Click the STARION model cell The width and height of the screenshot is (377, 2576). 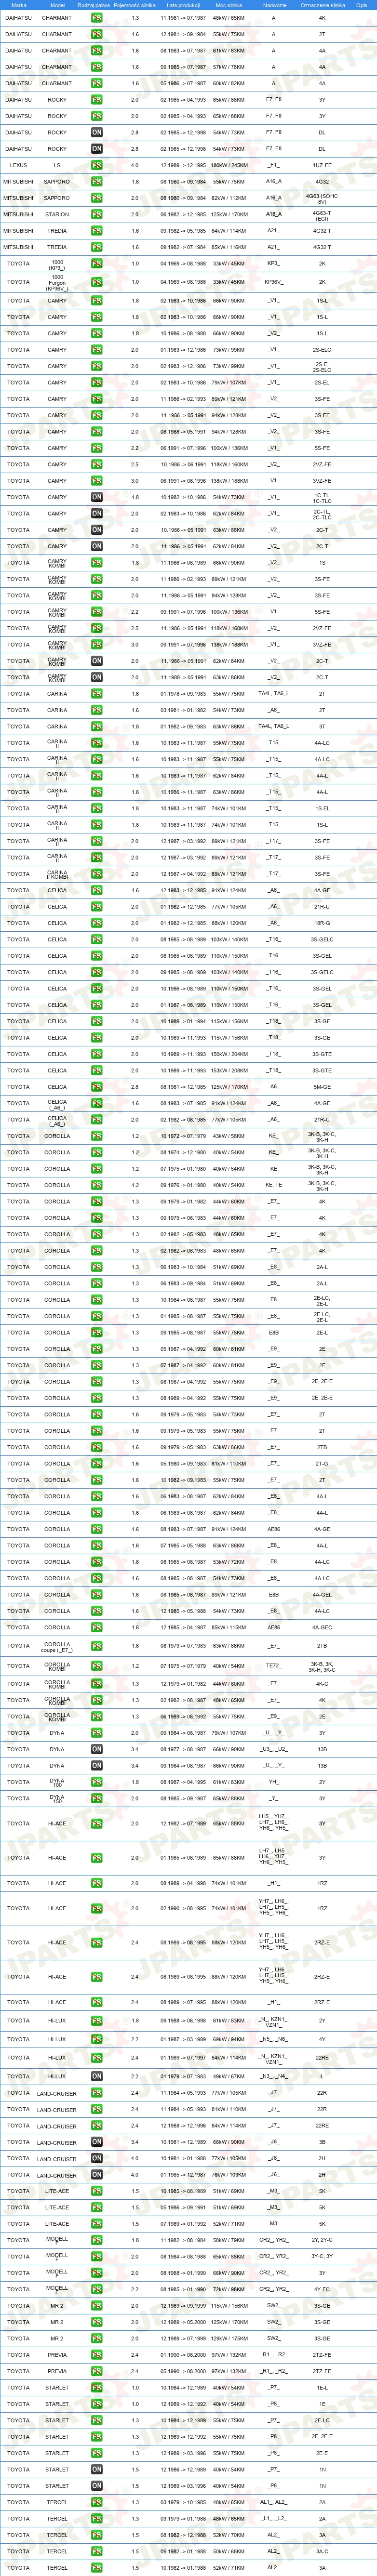[x=57, y=214]
